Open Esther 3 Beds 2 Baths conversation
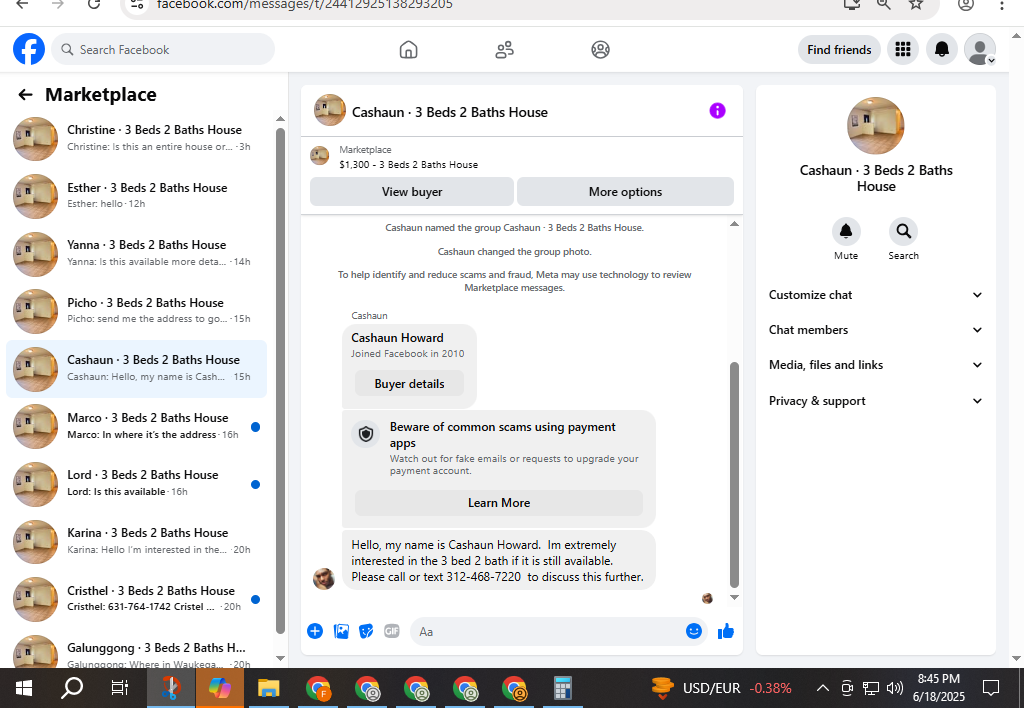Screen dimensions: 1024x708 136,196
